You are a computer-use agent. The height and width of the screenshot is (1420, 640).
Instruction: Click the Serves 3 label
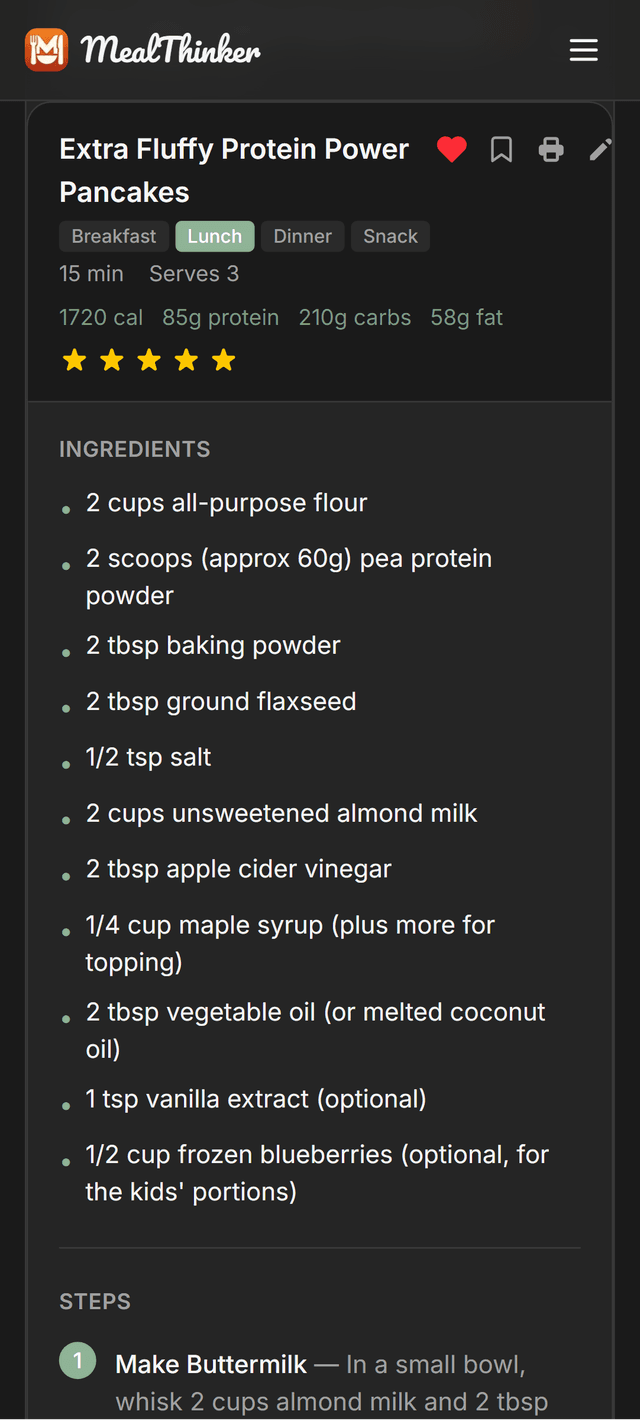(x=193, y=273)
